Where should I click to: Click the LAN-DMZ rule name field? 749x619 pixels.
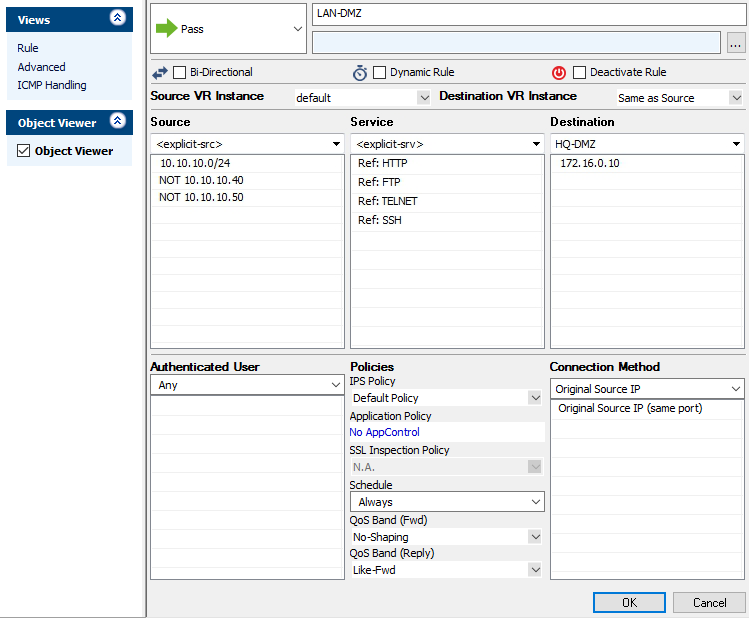(x=529, y=14)
